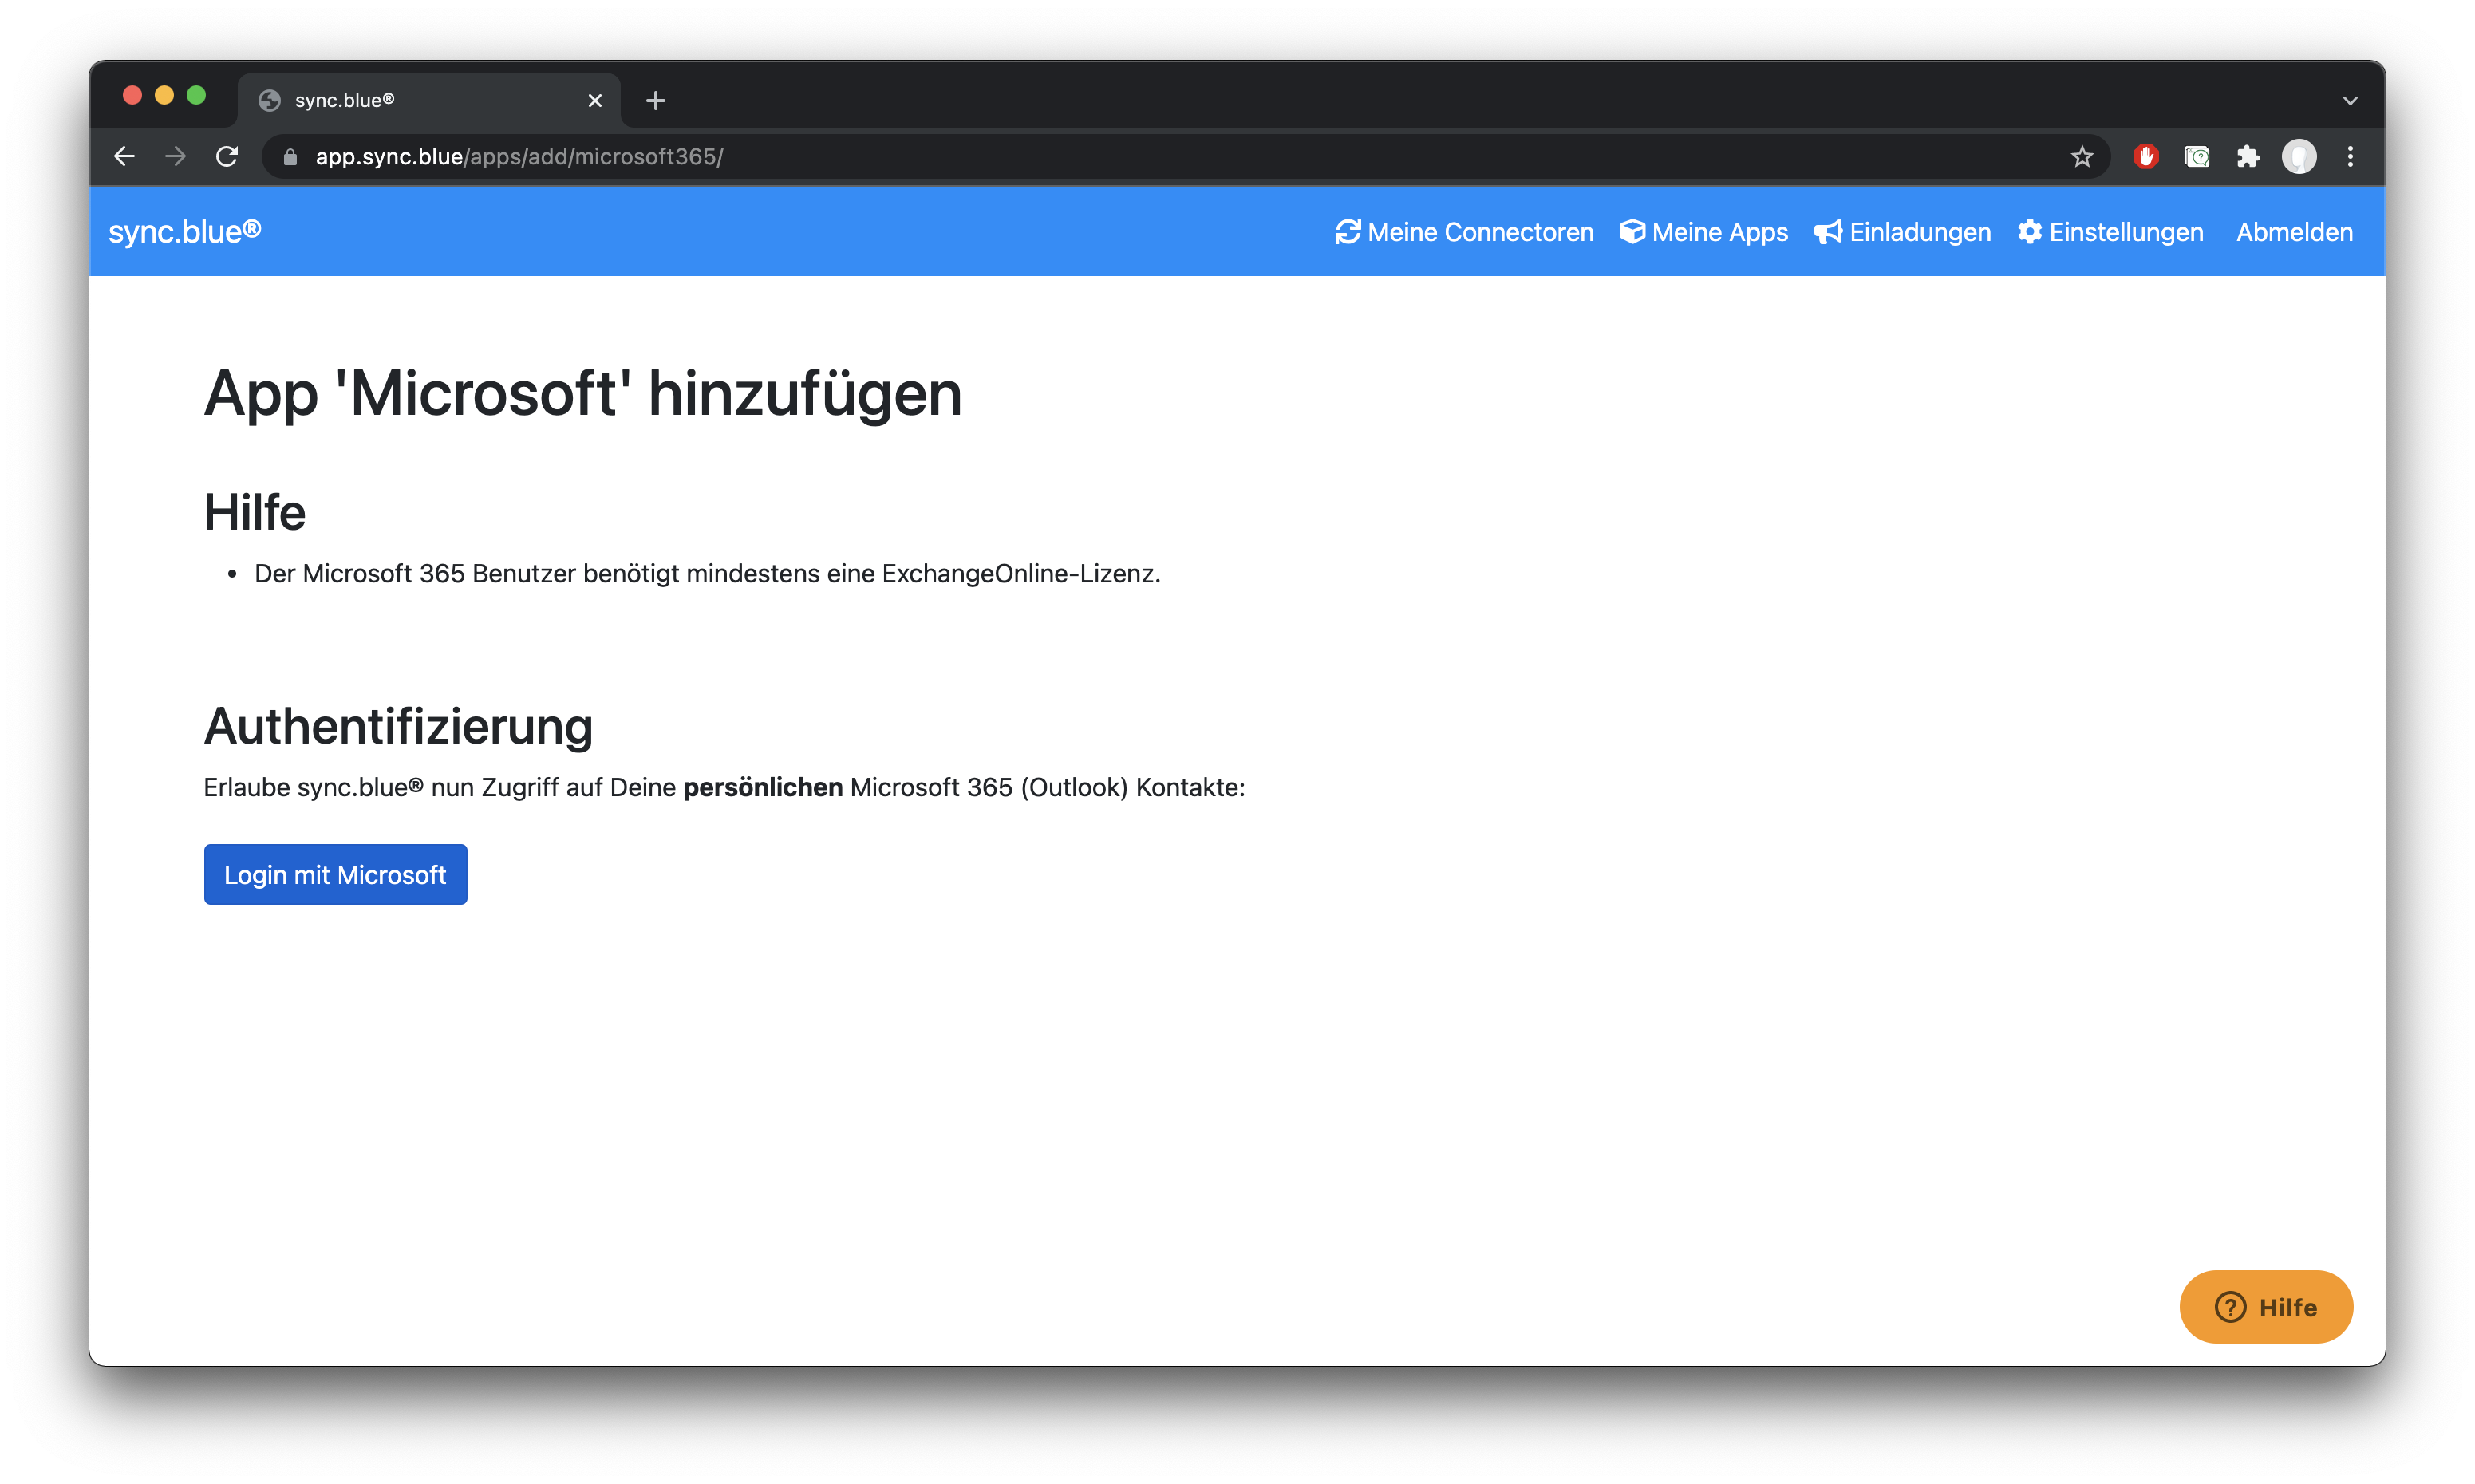Click the sync.blue® logo link
Screen dimensions: 2475x1484
point(185,232)
